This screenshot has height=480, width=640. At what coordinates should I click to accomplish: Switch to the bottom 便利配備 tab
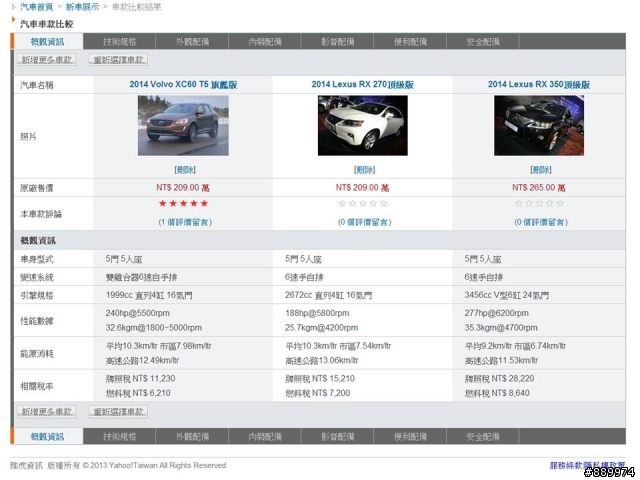point(410,437)
